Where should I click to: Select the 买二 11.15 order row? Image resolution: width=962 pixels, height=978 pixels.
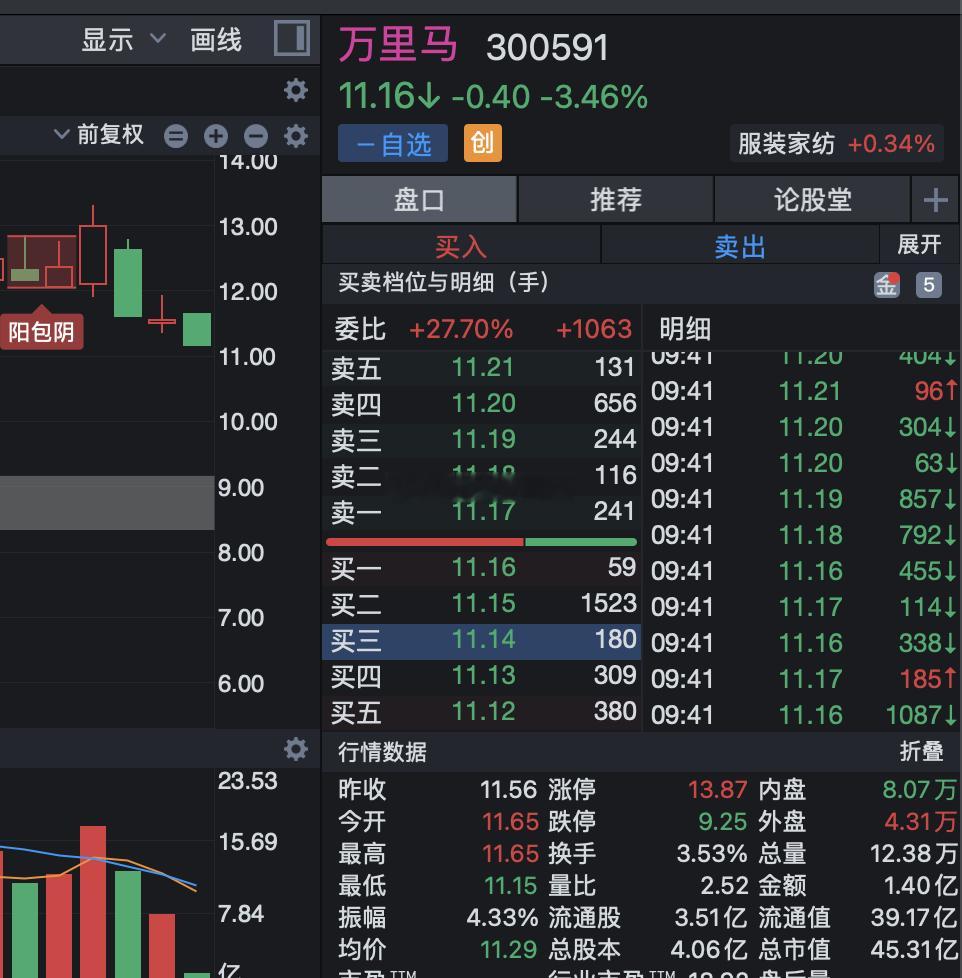(482, 604)
